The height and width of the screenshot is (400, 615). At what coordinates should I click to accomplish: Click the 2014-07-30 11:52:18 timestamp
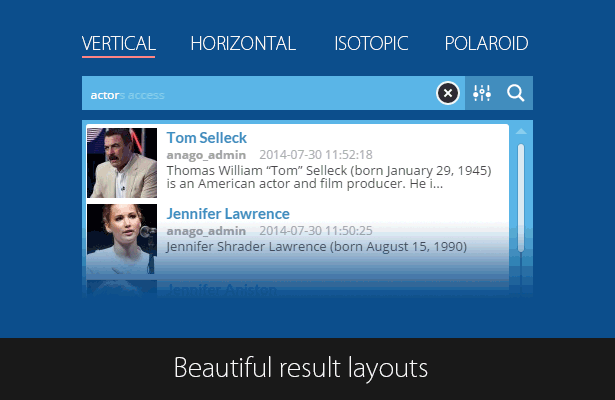[x=316, y=155]
